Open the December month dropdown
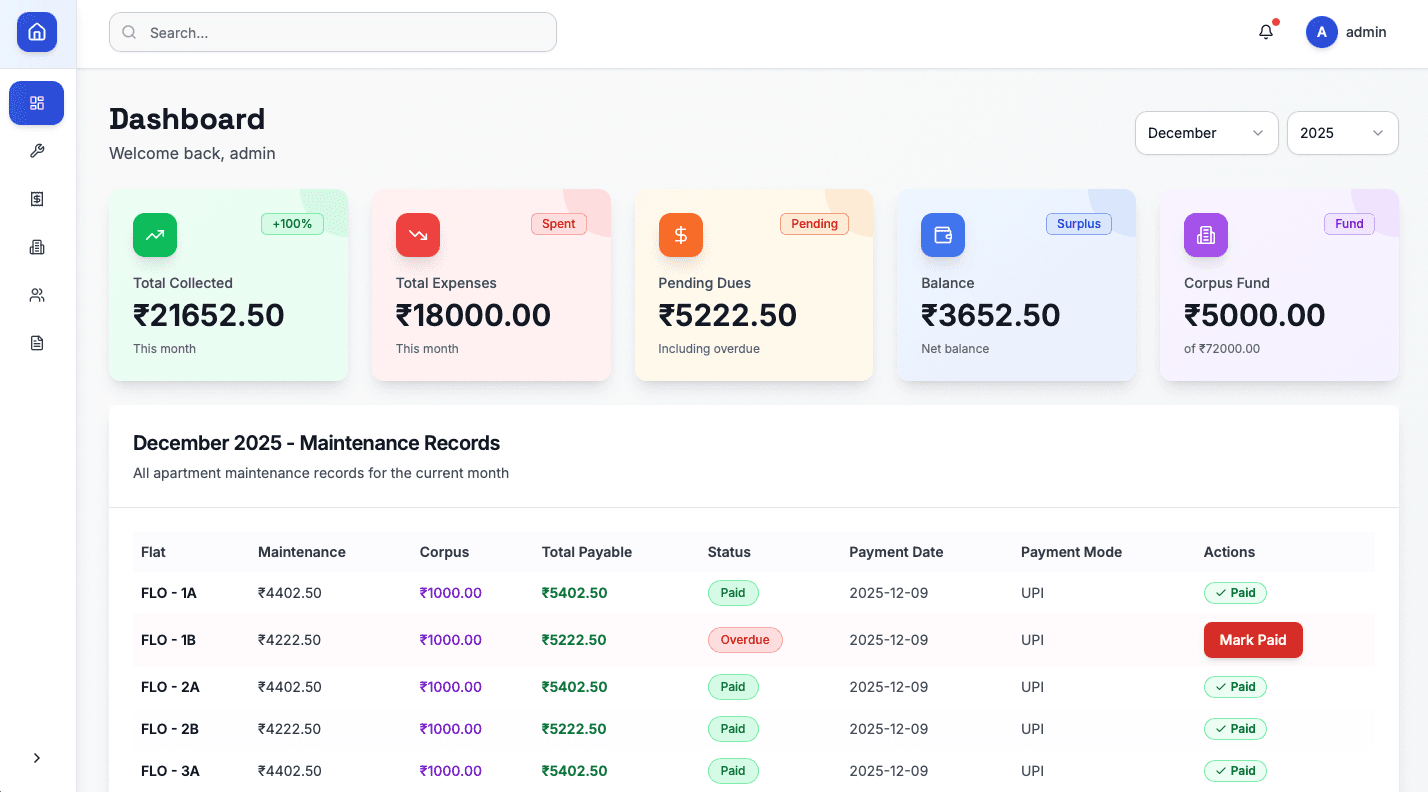 point(1206,132)
